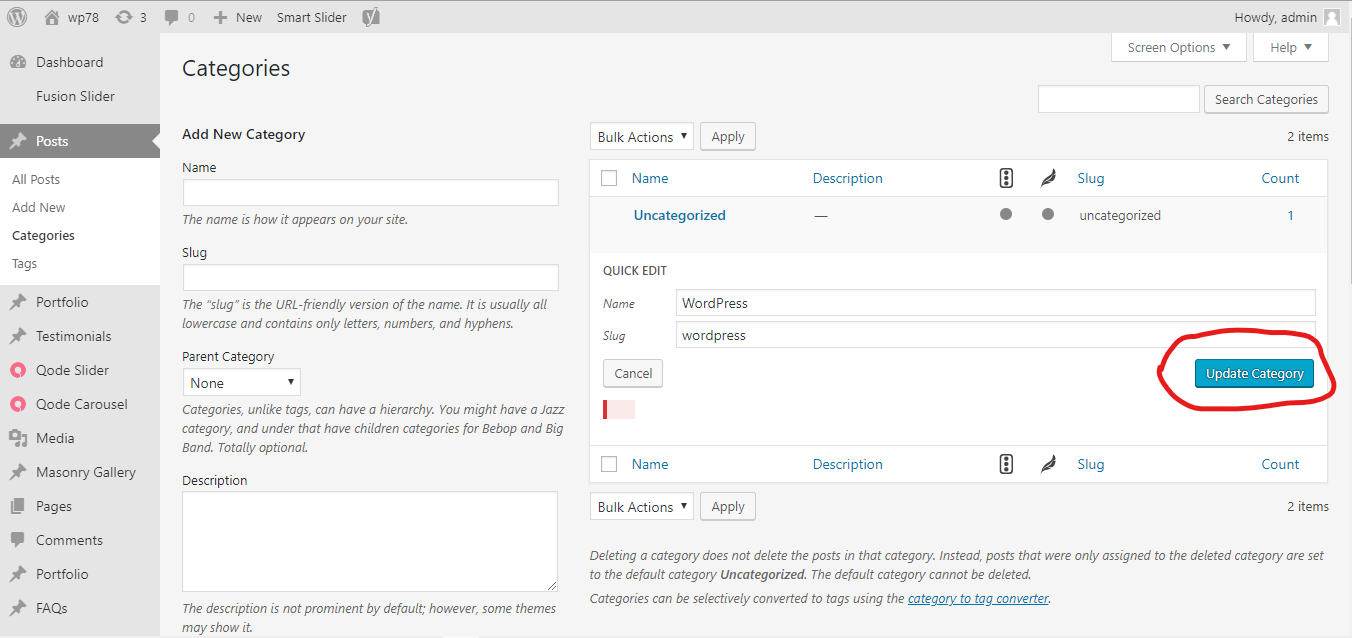Visit the wp78 site home icon

[x=52, y=17]
